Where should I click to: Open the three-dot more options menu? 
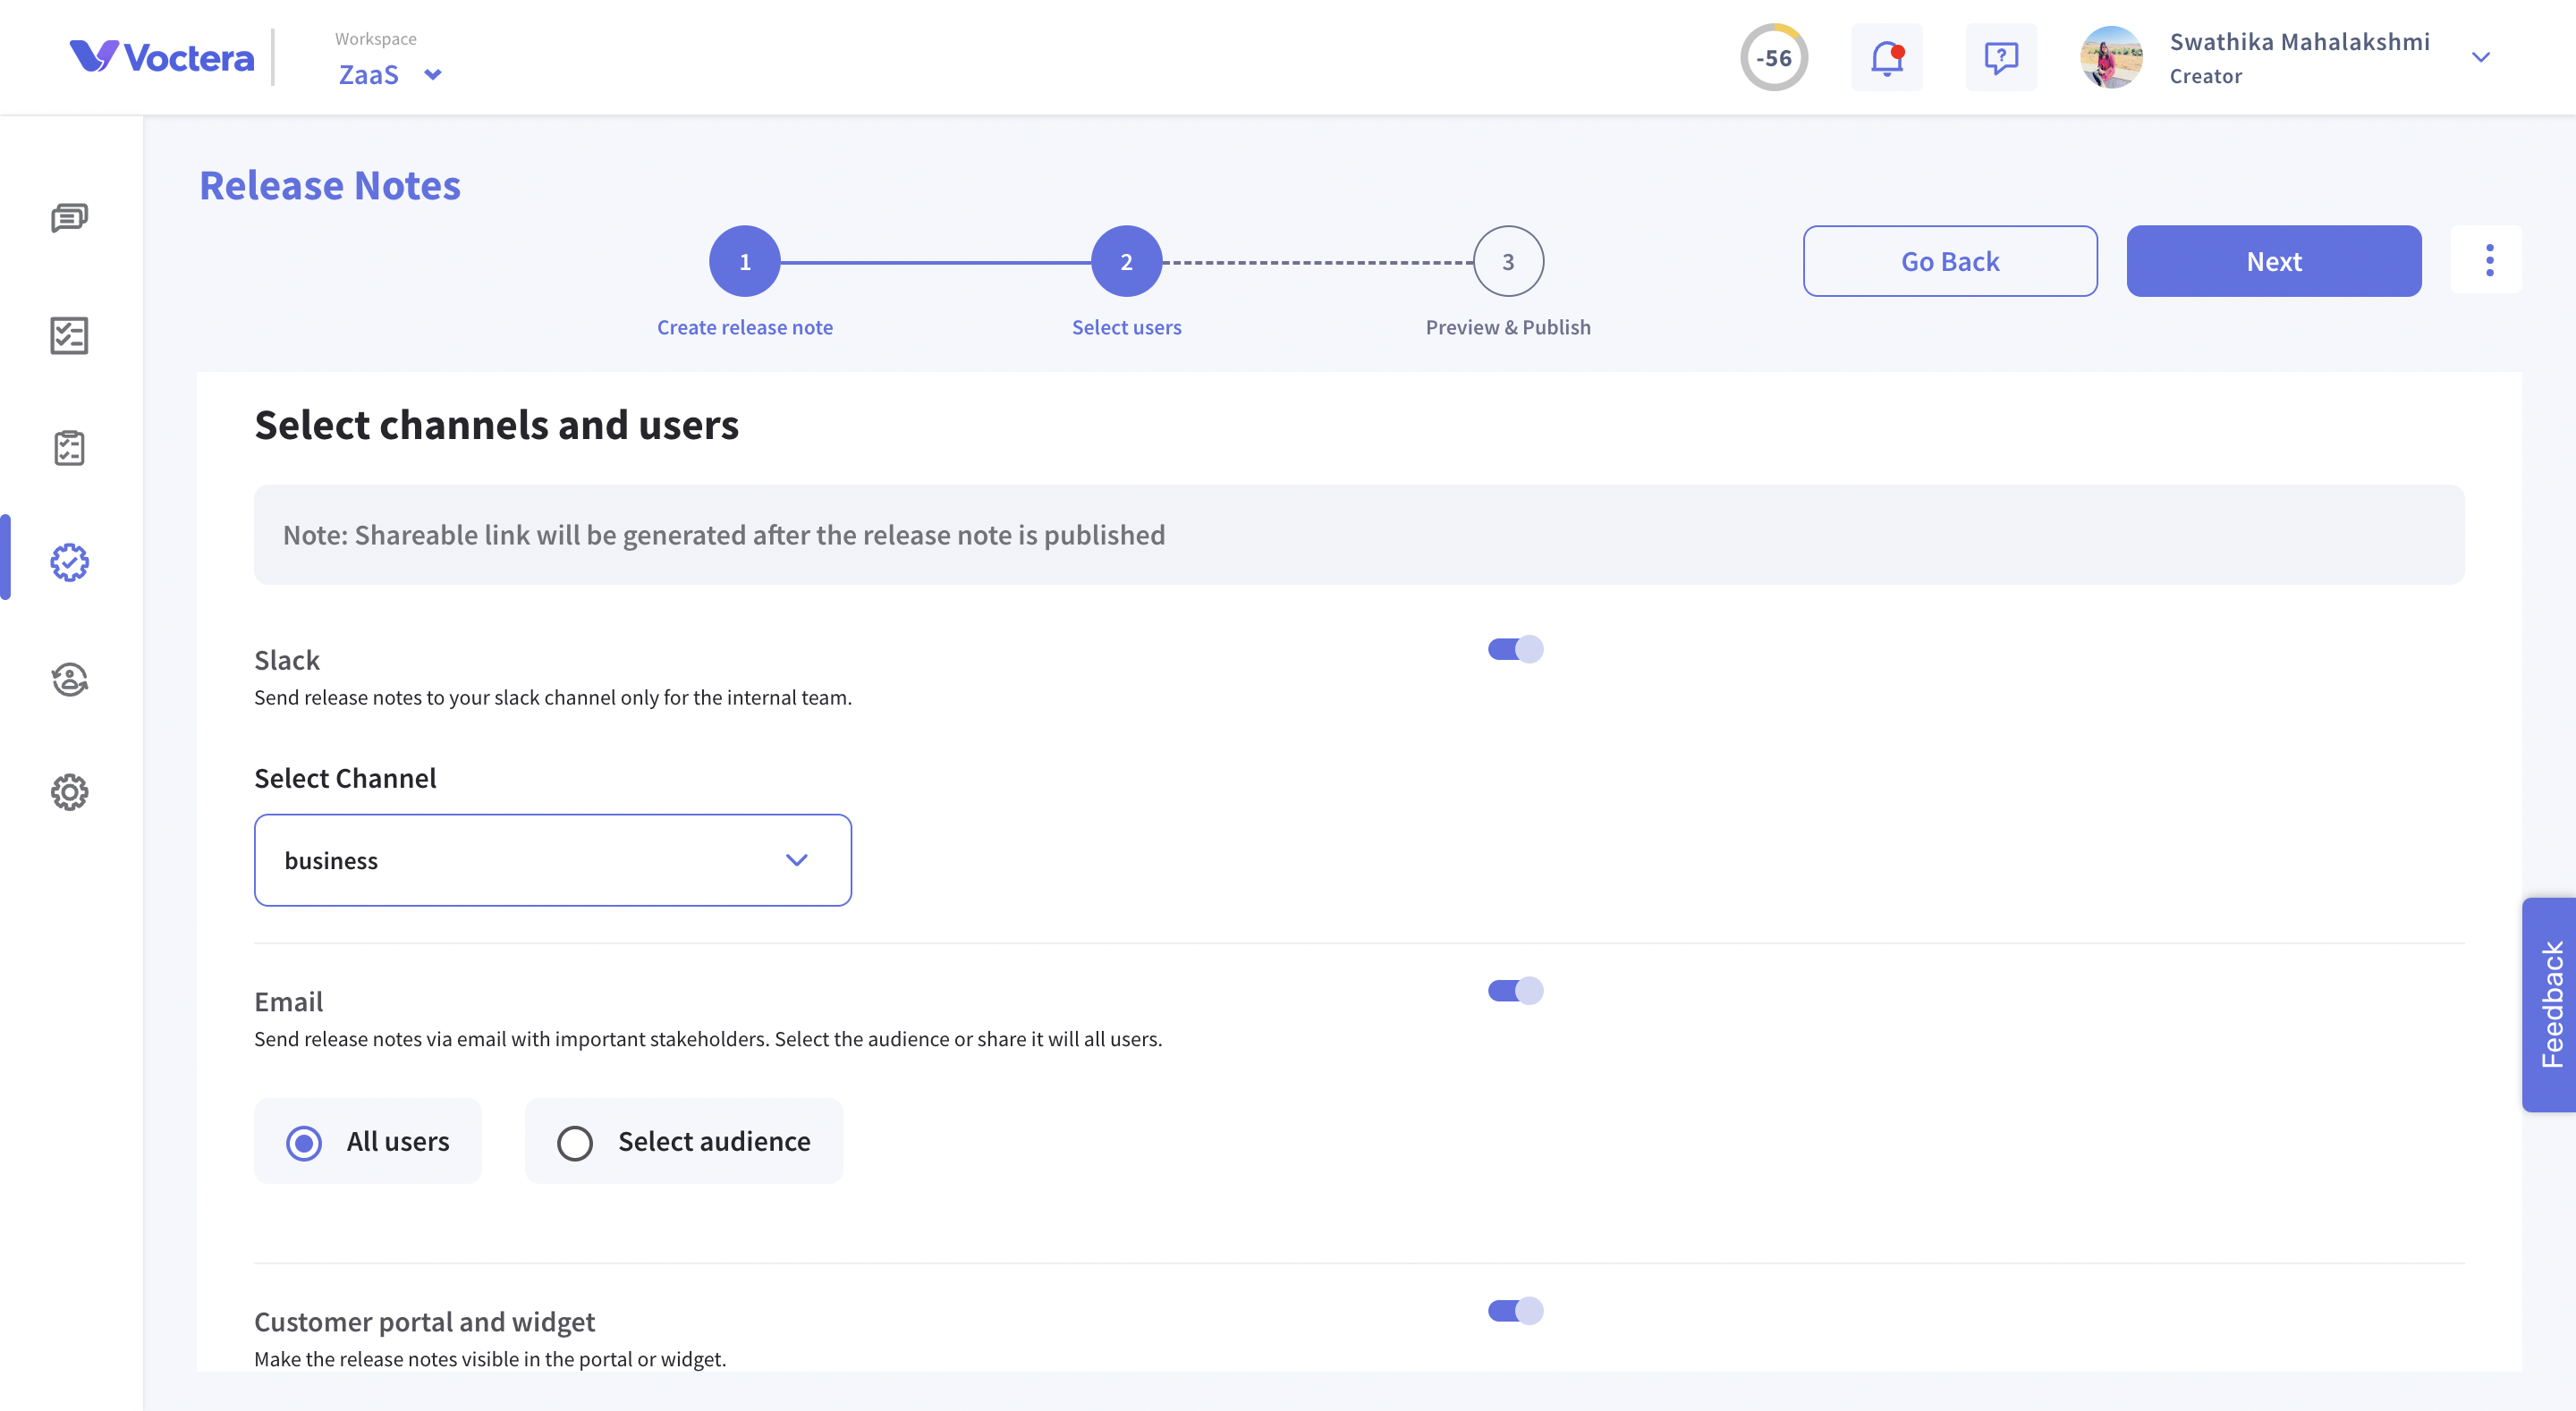[x=2488, y=260]
